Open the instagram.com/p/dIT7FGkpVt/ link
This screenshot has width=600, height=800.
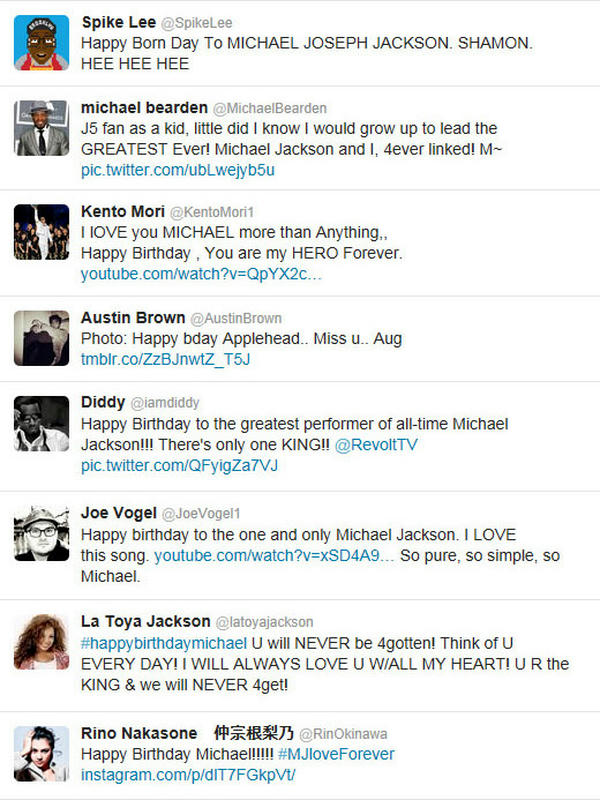click(x=189, y=774)
